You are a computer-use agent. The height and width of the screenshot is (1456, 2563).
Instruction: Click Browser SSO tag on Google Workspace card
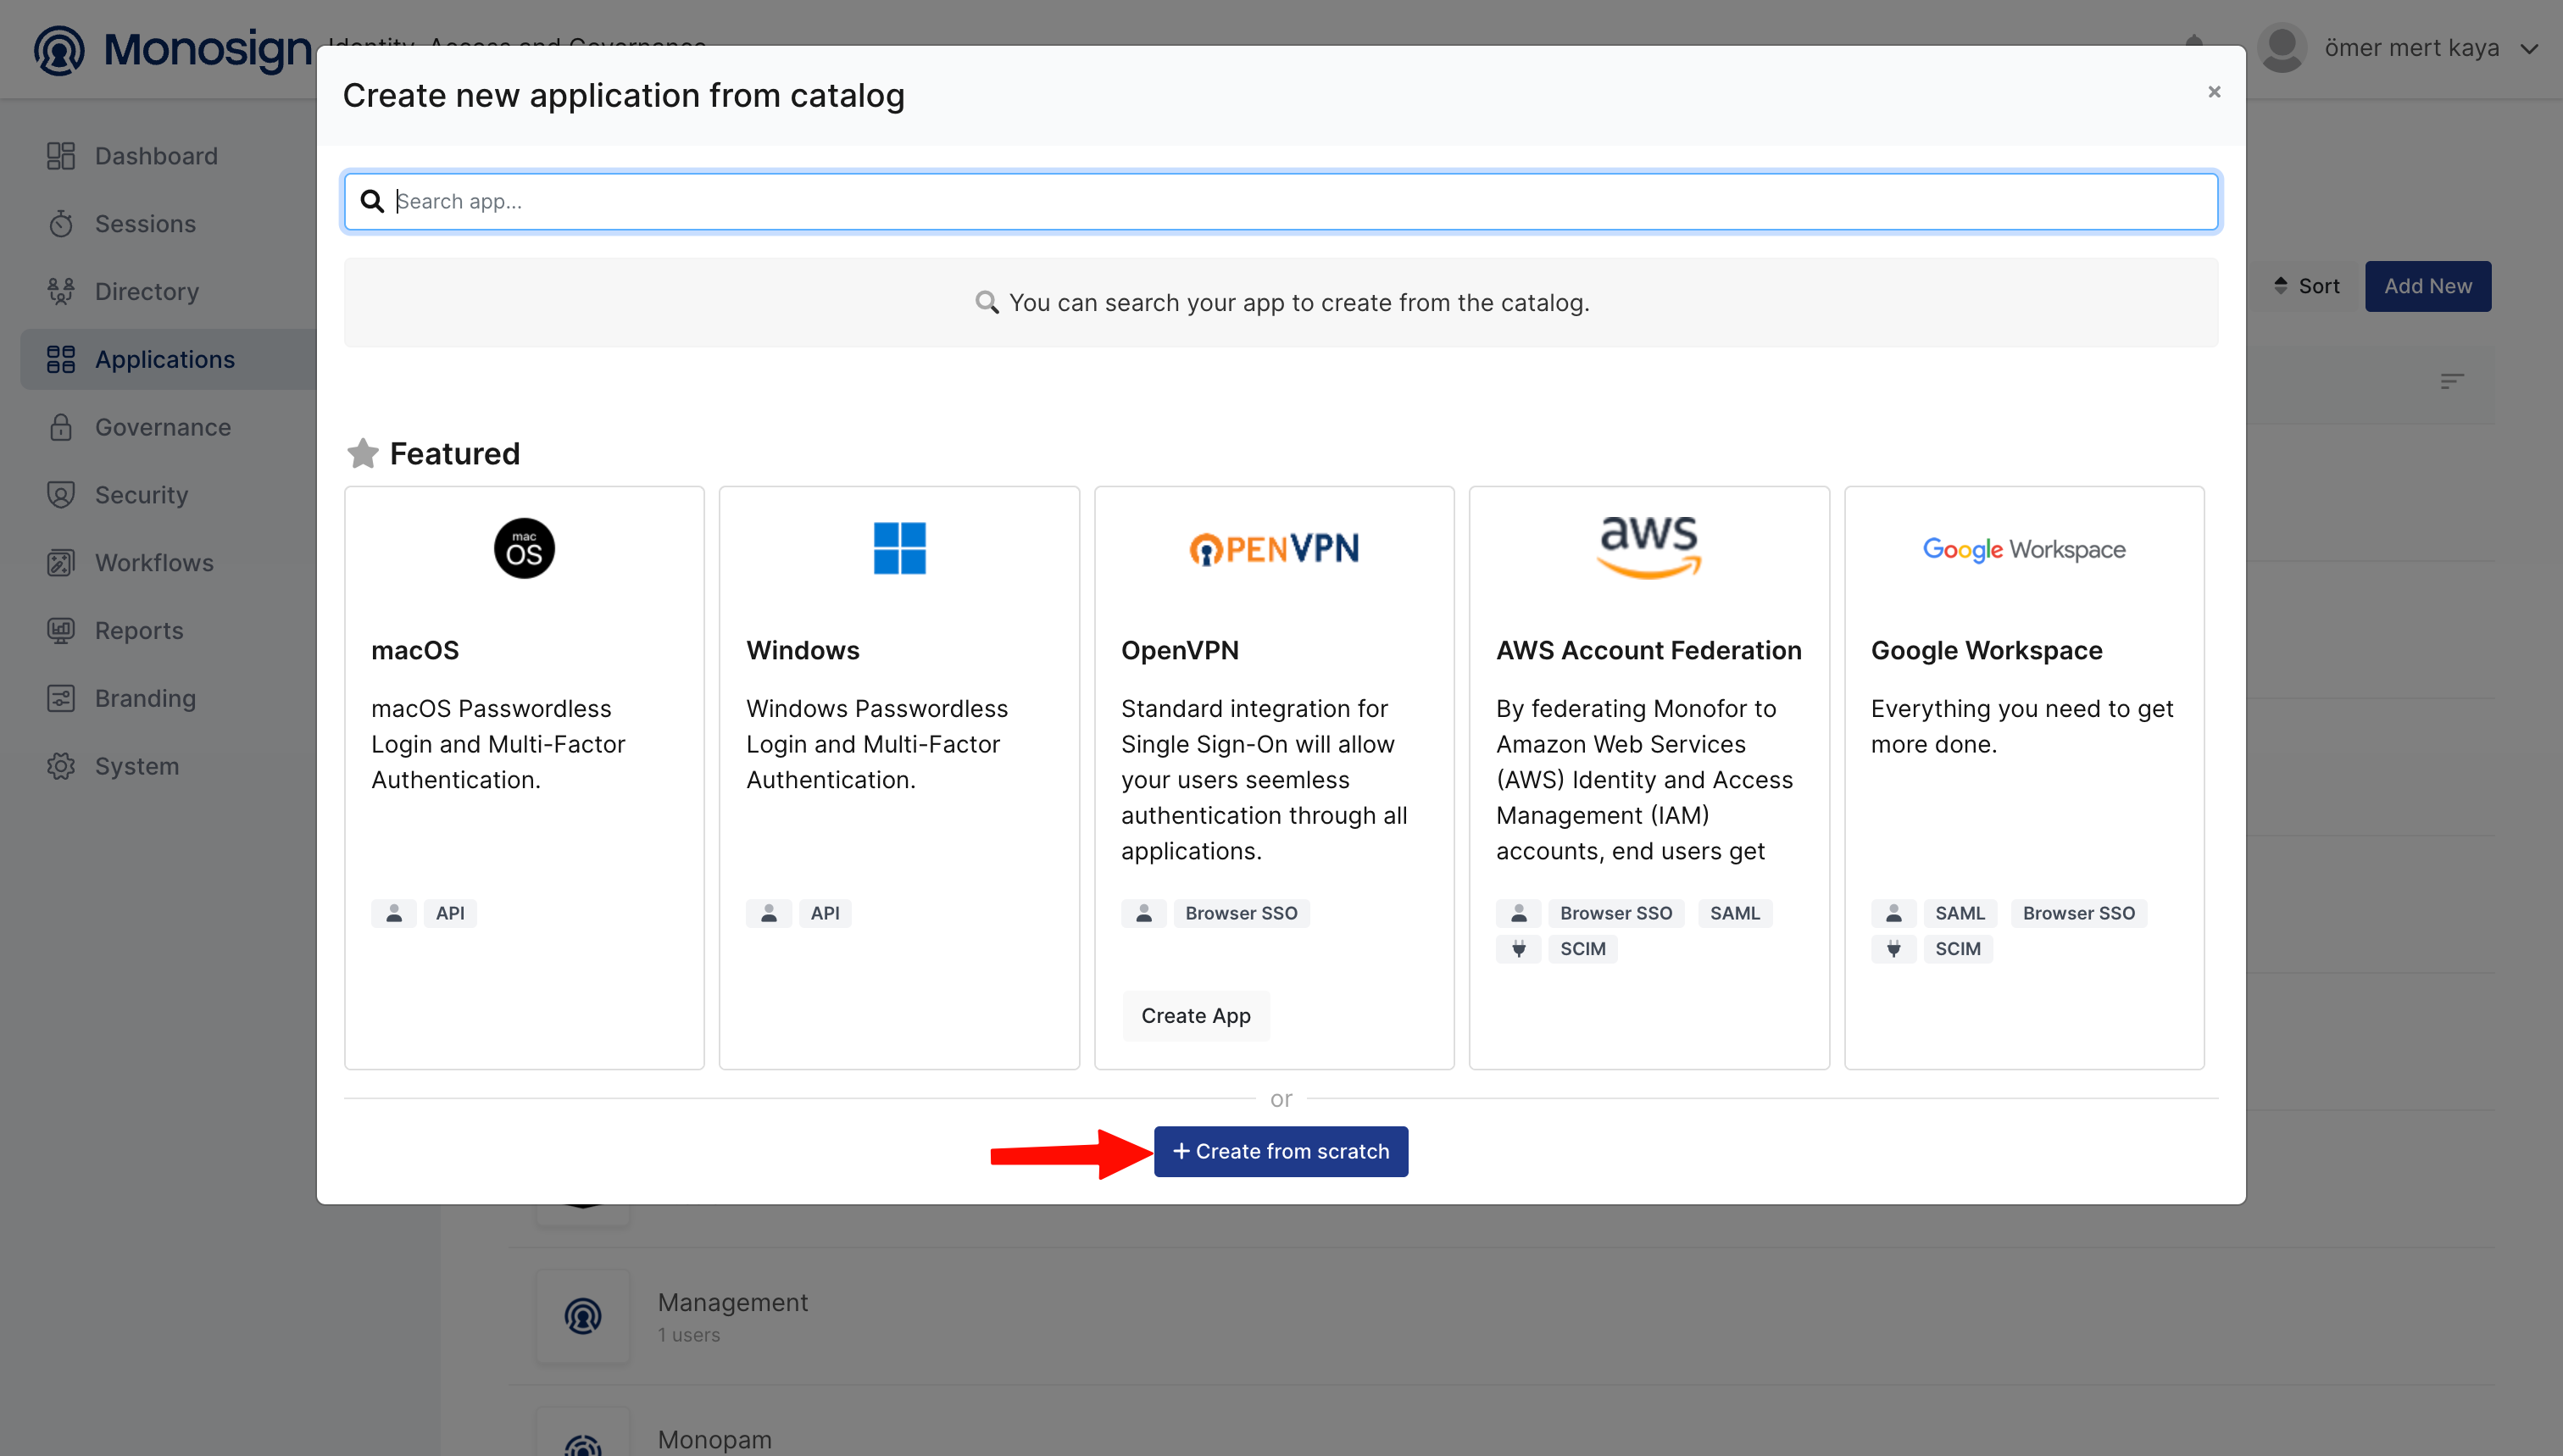coord(2079,913)
